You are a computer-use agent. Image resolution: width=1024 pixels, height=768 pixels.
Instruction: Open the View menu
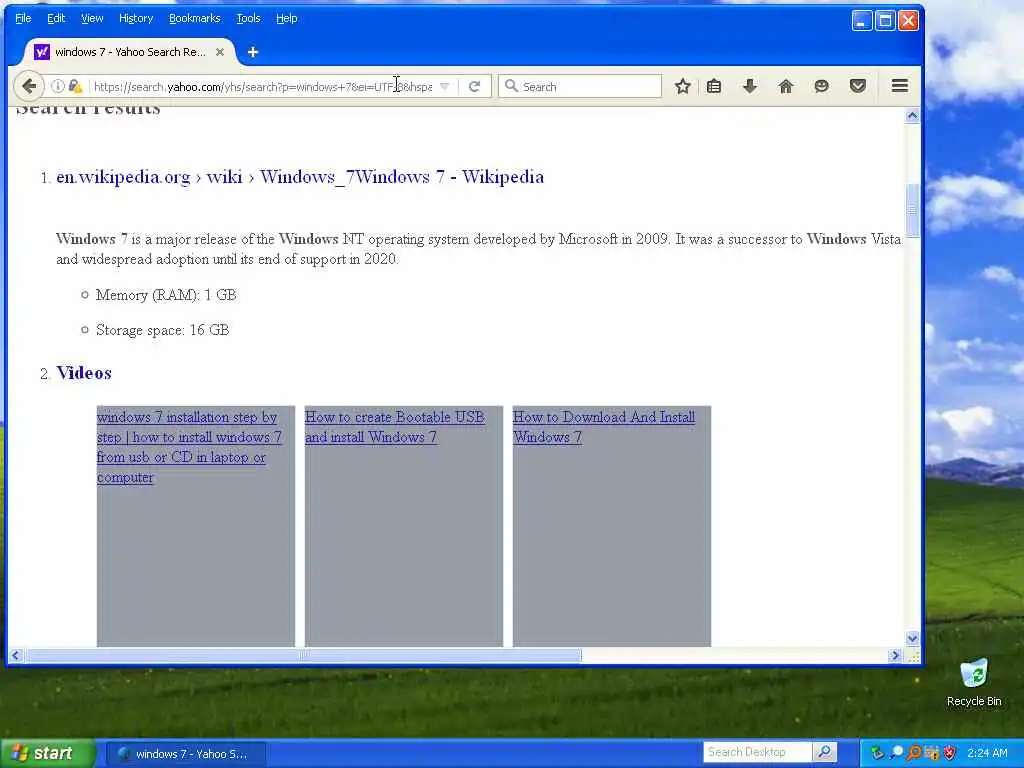coord(92,18)
